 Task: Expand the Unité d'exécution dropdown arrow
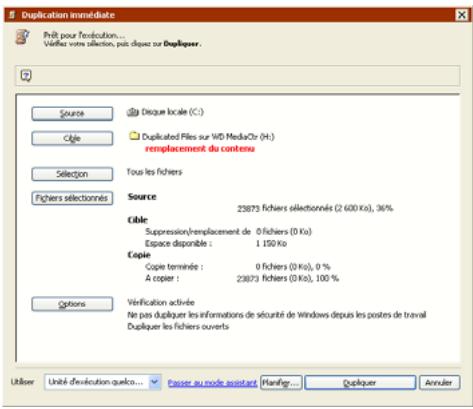click(155, 382)
